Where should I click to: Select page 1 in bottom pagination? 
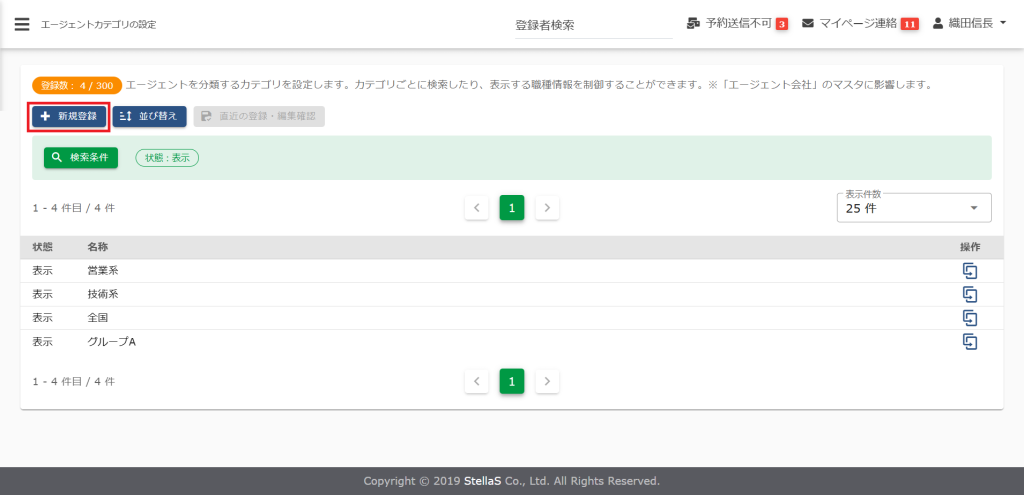pyautogui.click(x=512, y=381)
